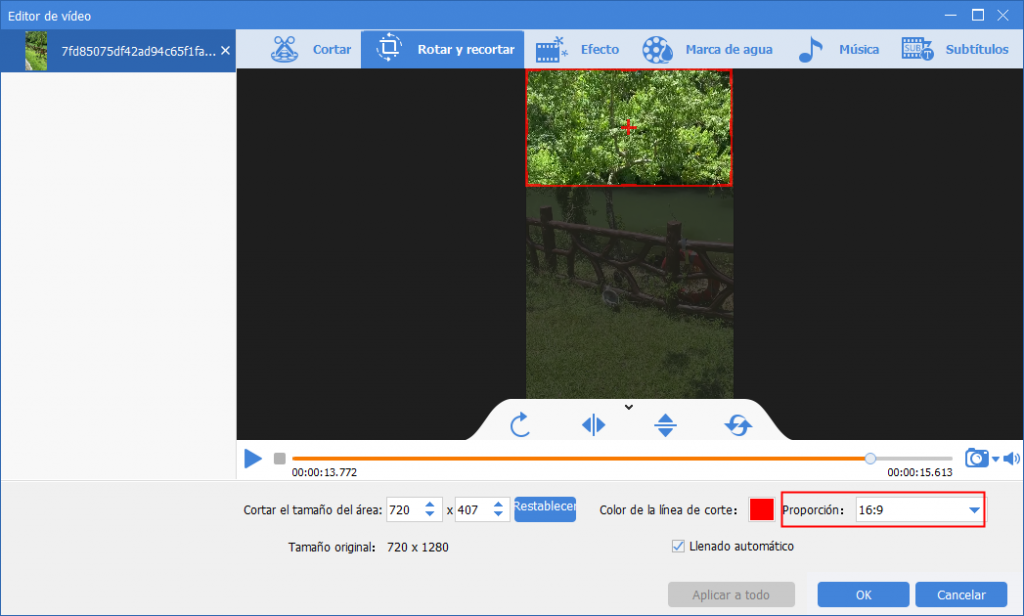Click the rotate clockwise icon
The image size is (1024, 616).
[520, 425]
